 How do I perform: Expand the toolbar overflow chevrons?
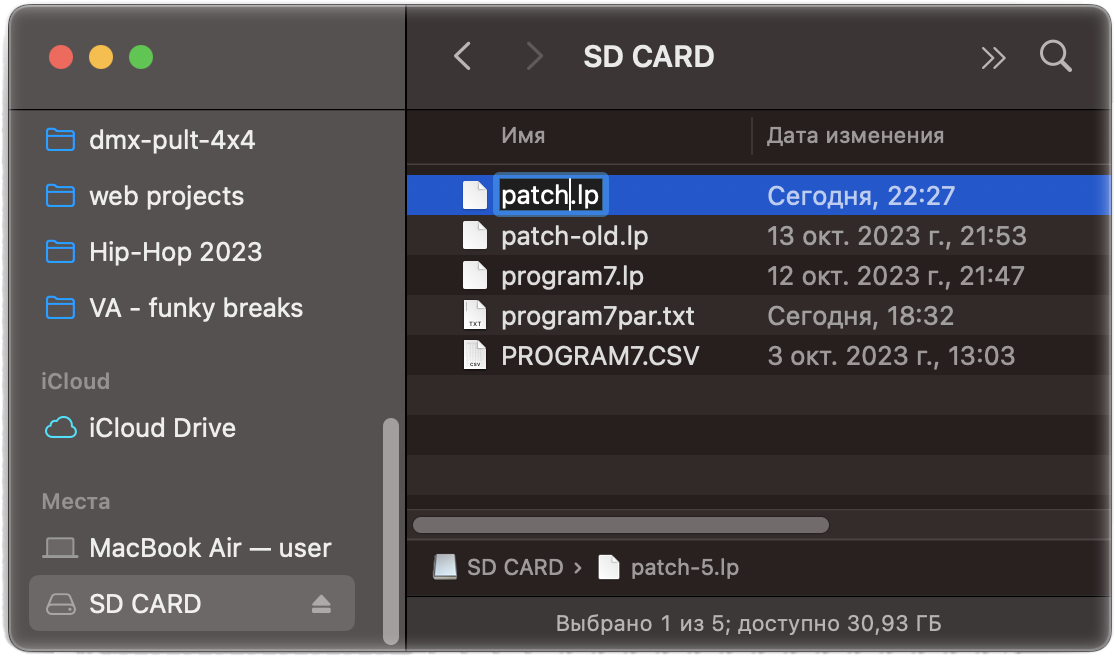(x=993, y=58)
